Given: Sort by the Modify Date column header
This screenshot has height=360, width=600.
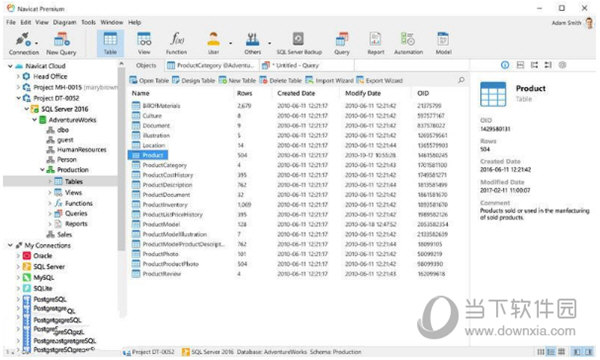Looking at the screenshot, I should pos(363,93).
